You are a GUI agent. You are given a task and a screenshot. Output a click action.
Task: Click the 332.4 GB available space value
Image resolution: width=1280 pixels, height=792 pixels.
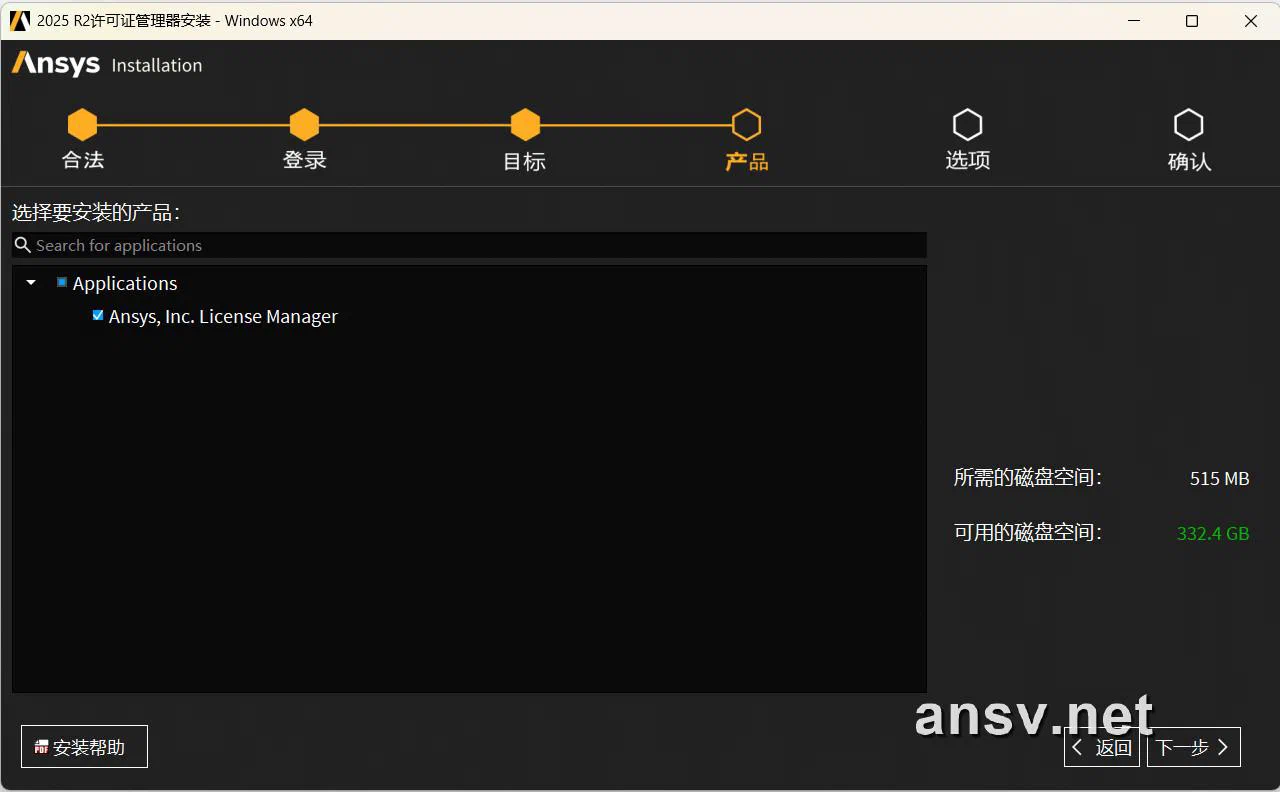pos(1213,533)
